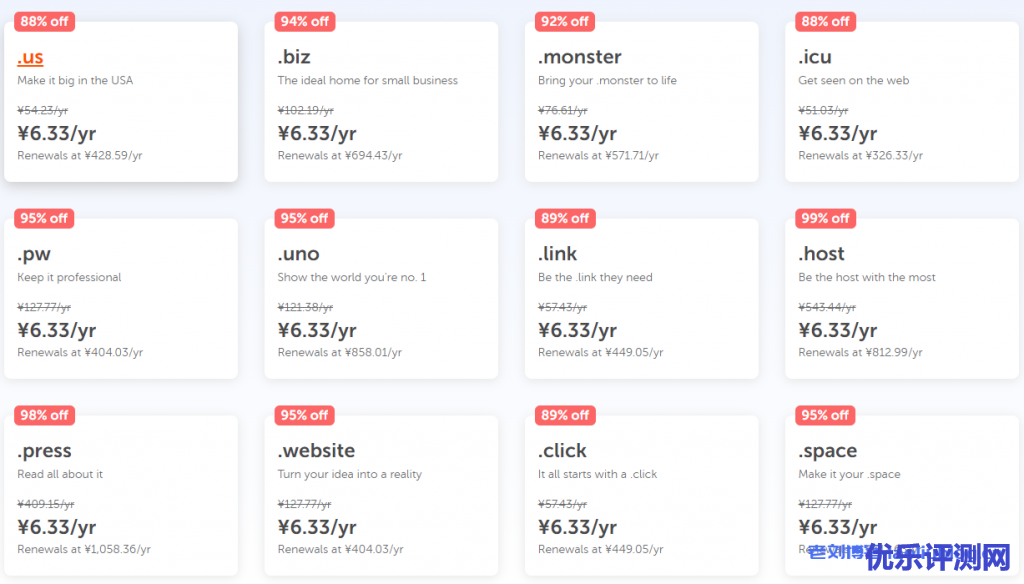
Task: Choose the .icu domain name
Action: tap(815, 57)
